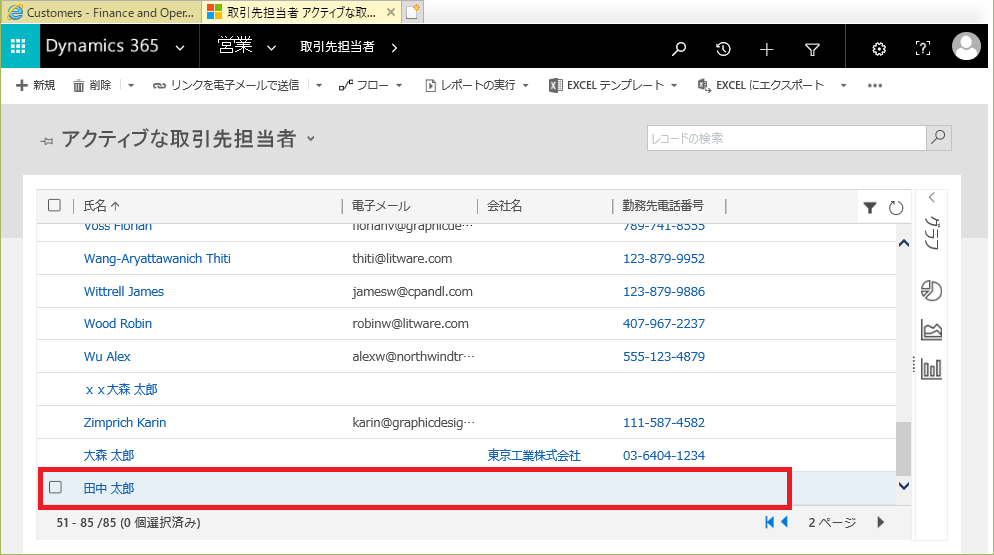Go to the next page of records
This screenshot has width=994, height=555.
[881, 522]
